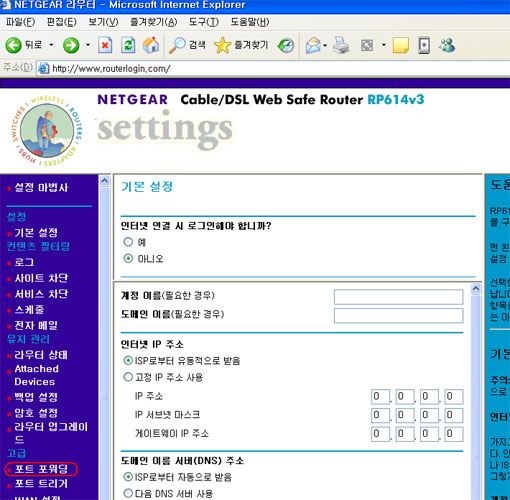
Task: Click the URL address bar field
Action: (x=273, y=69)
